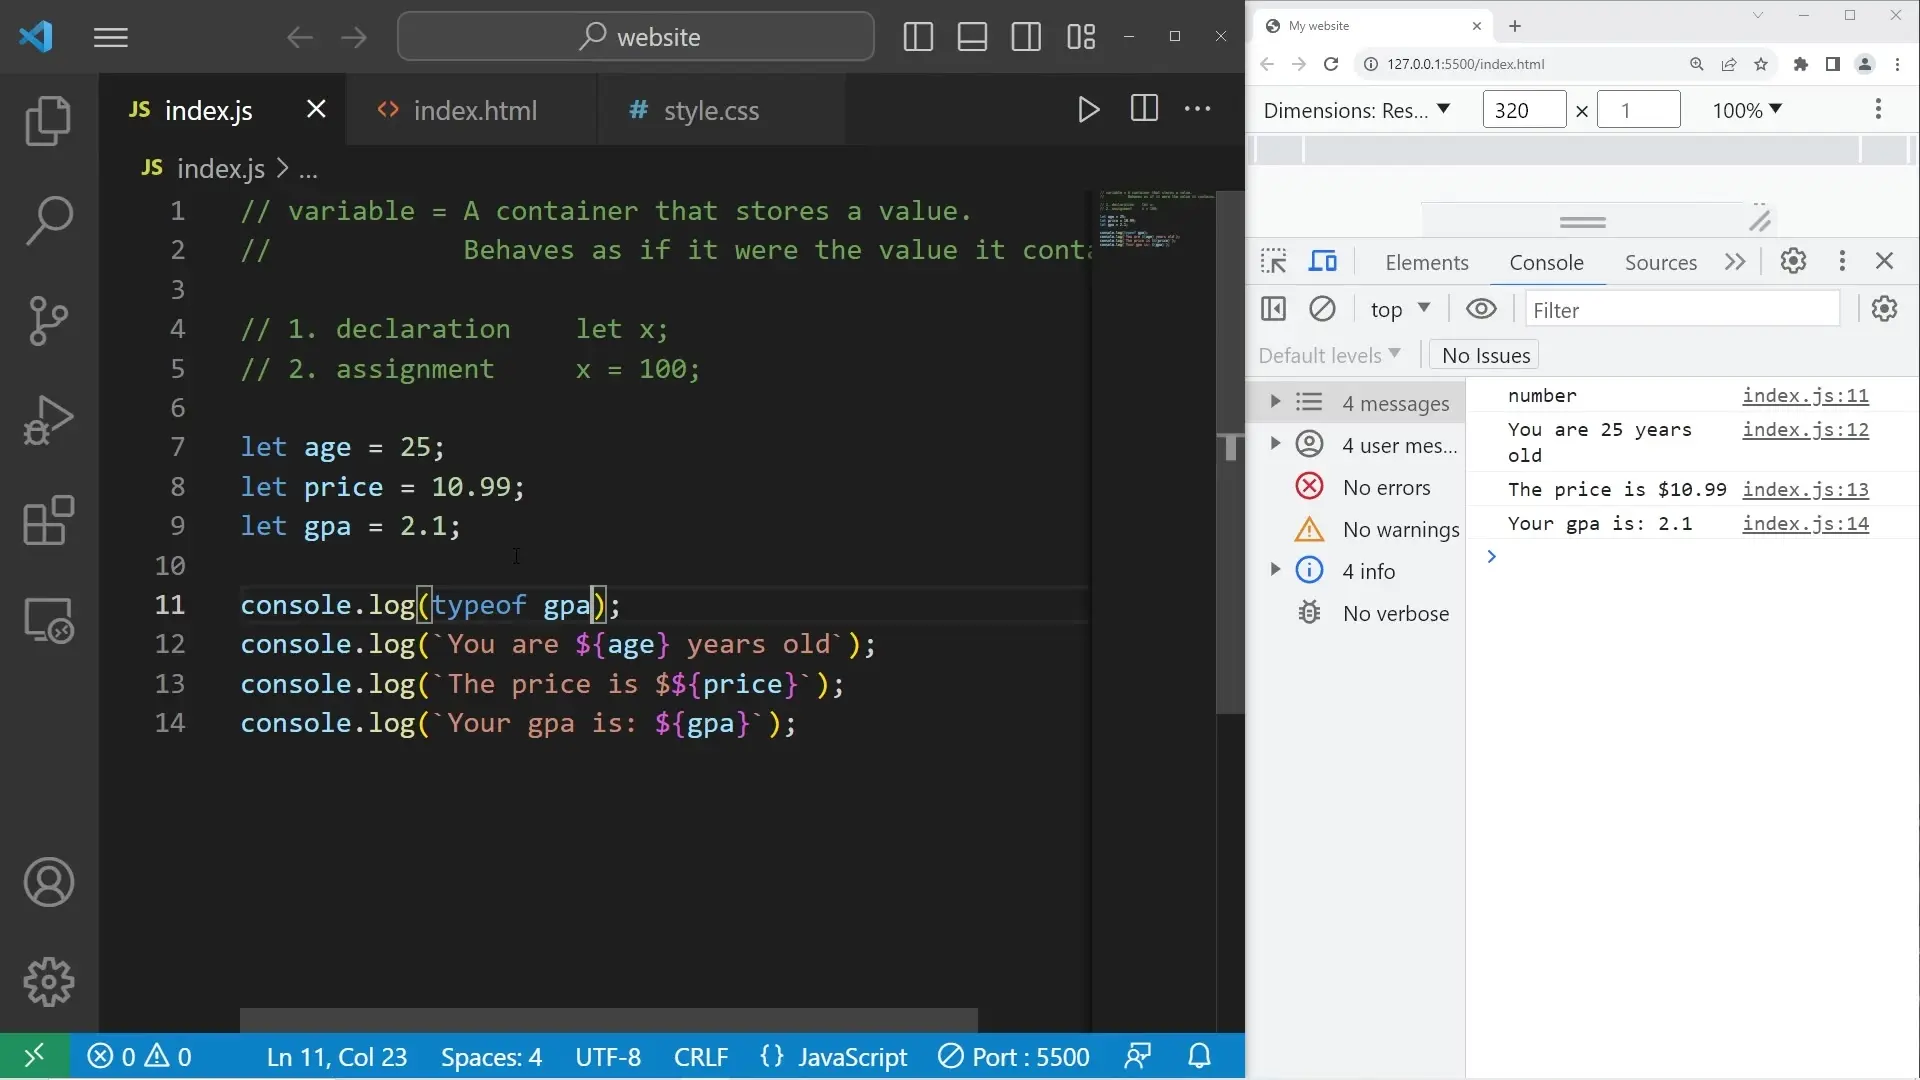This screenshot has height=1080, width=1920.
Task: Show more DevTools tabs chevron
Action: (x=1735, y=262)
